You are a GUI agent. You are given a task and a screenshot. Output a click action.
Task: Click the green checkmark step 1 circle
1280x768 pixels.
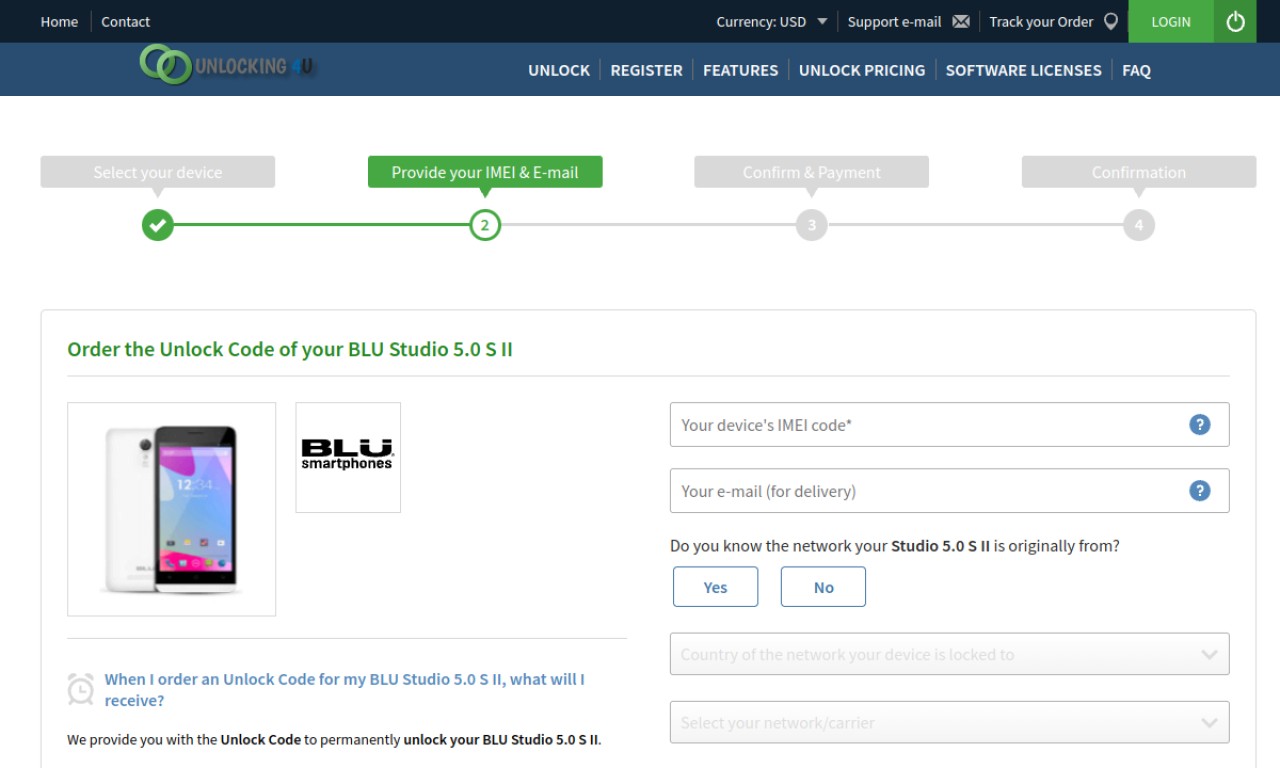(x=157, y=225)
